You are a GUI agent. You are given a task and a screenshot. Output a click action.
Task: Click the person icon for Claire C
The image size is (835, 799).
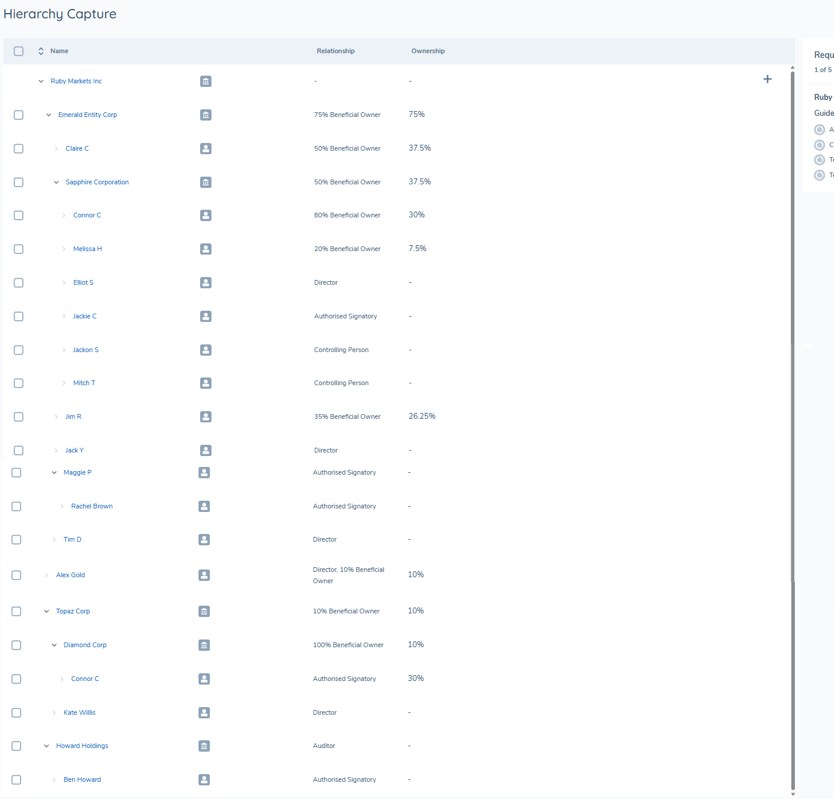point(206,149)
